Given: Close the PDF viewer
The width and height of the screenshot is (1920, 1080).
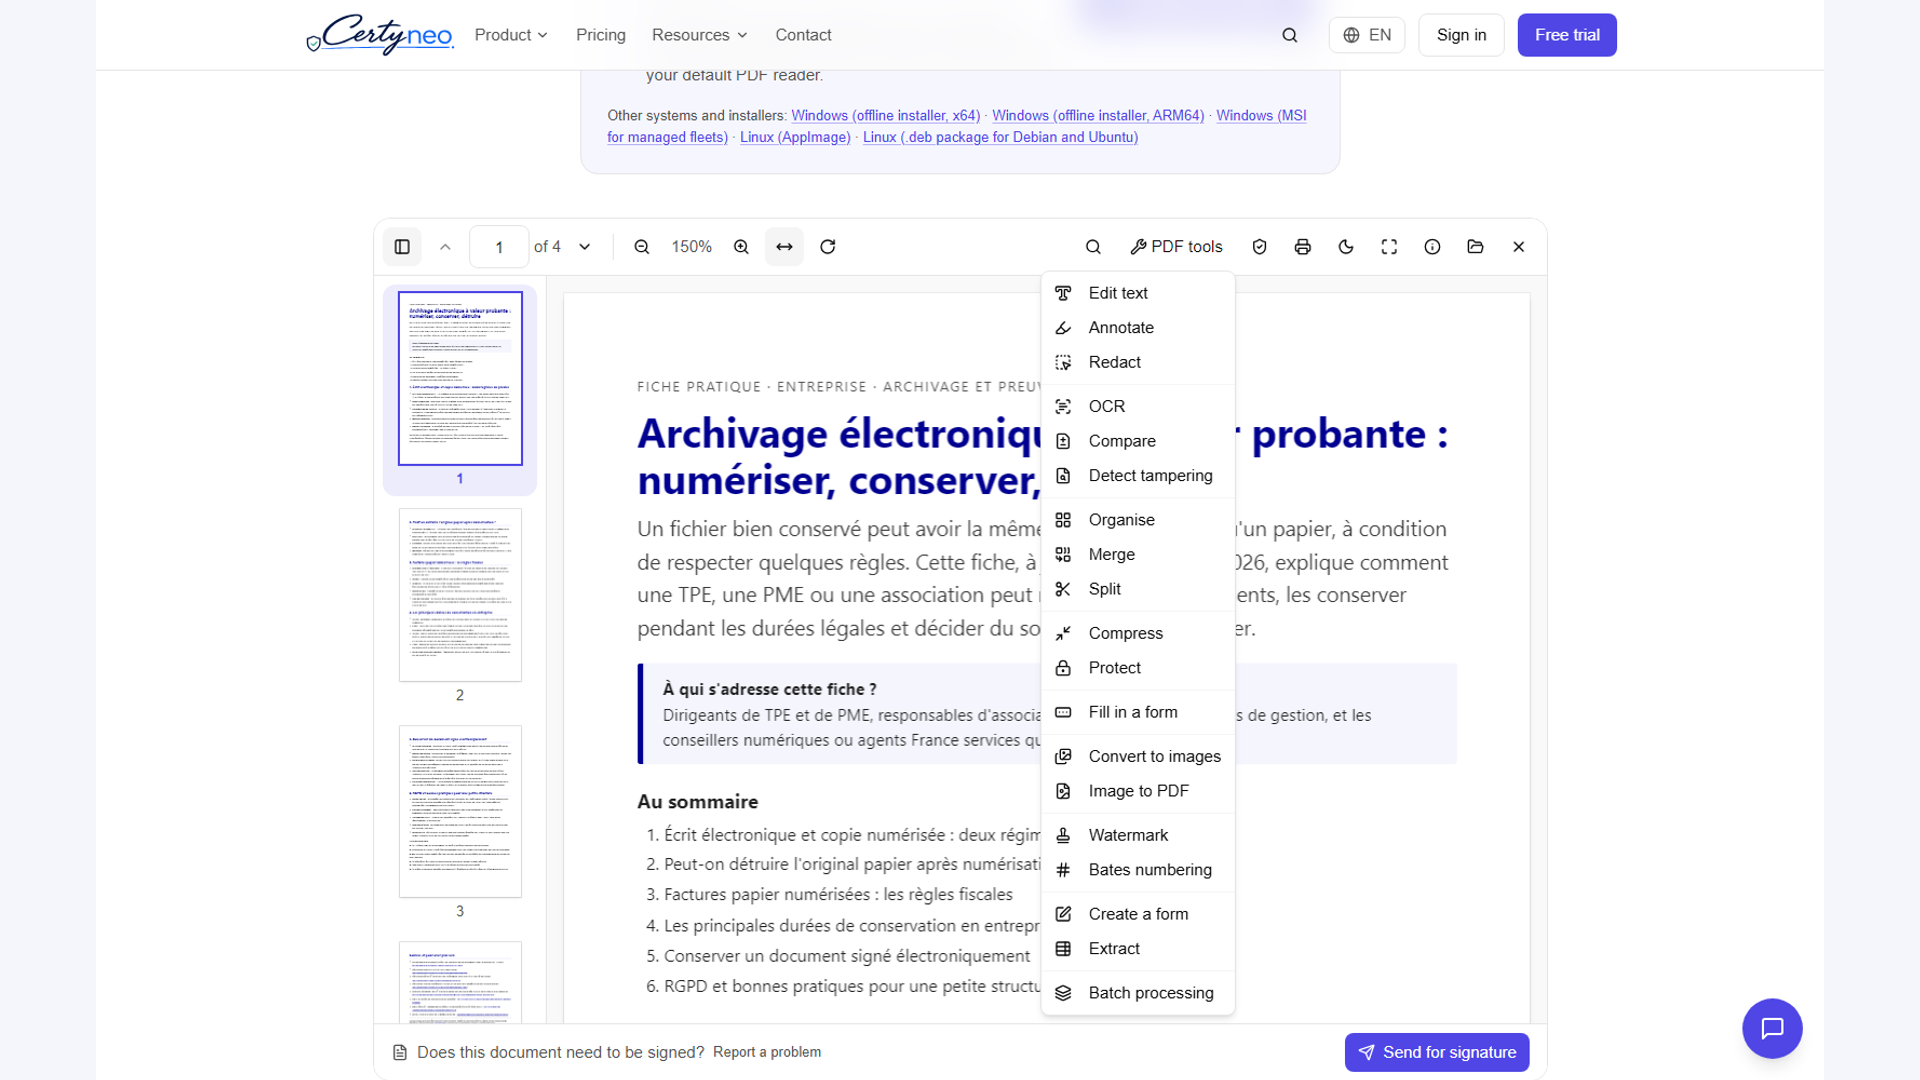Looking at the screenshot, I should click(1518, 247).
